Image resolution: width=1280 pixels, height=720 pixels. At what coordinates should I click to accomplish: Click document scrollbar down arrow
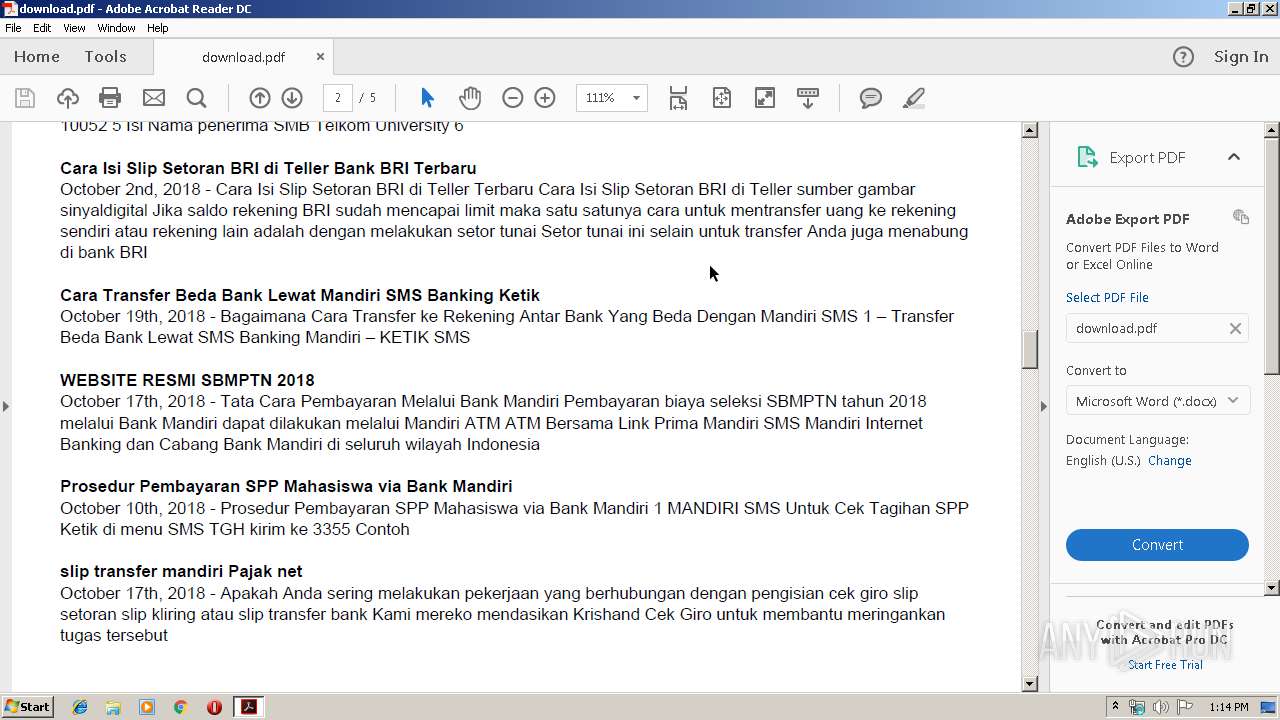[1030, 684]
